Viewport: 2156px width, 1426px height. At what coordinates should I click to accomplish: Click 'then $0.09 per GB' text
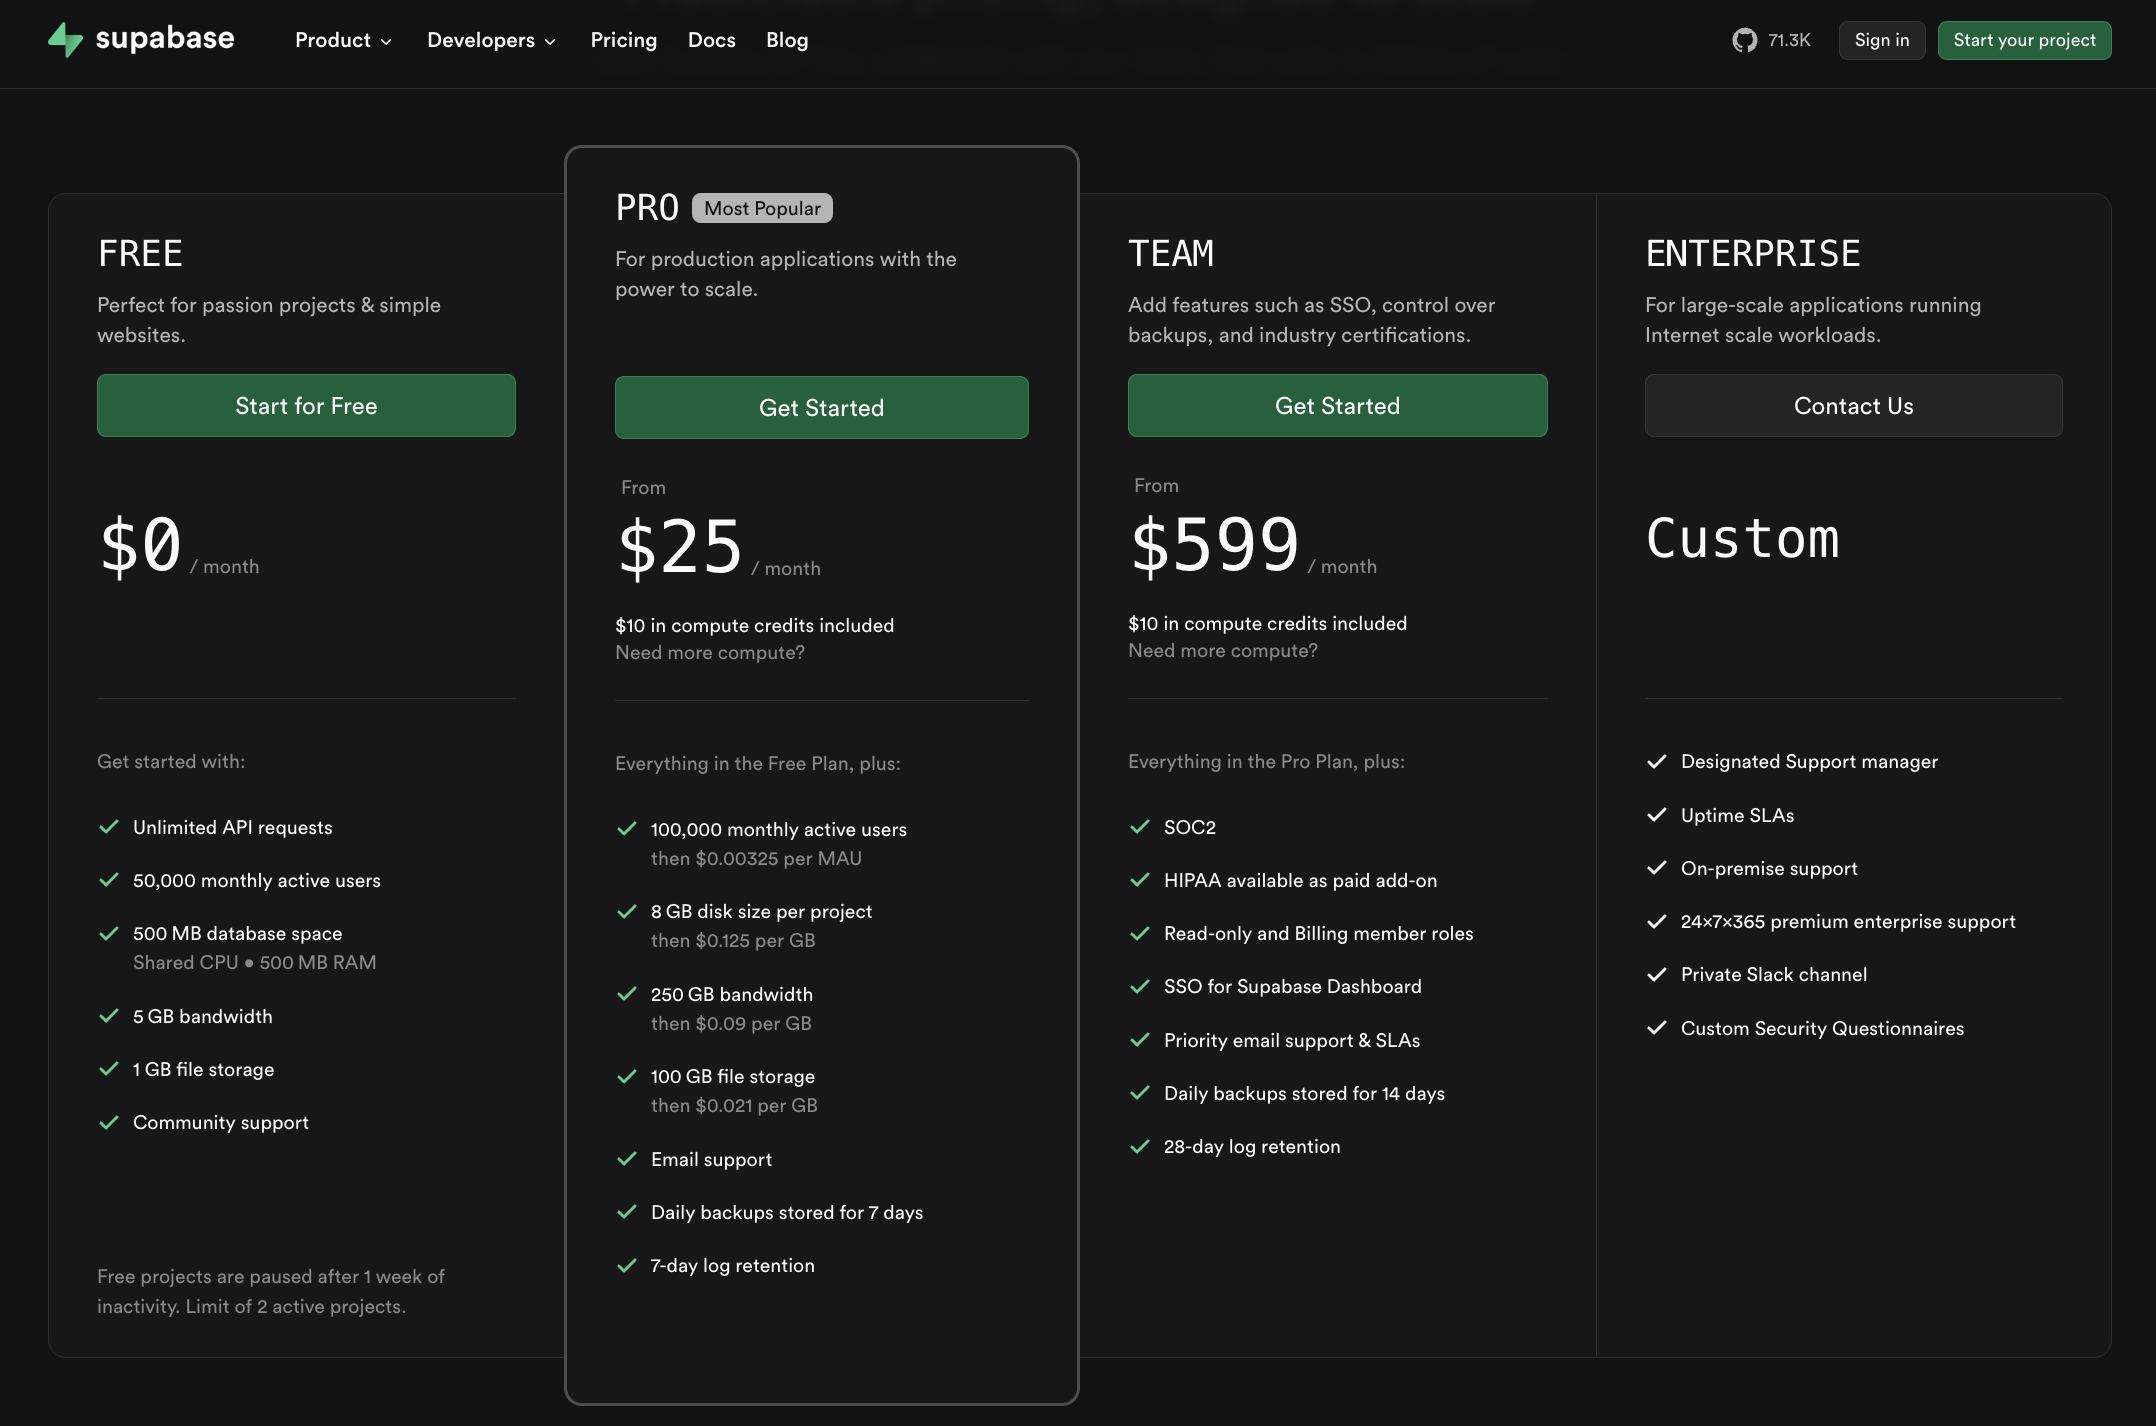point(731,1023)
